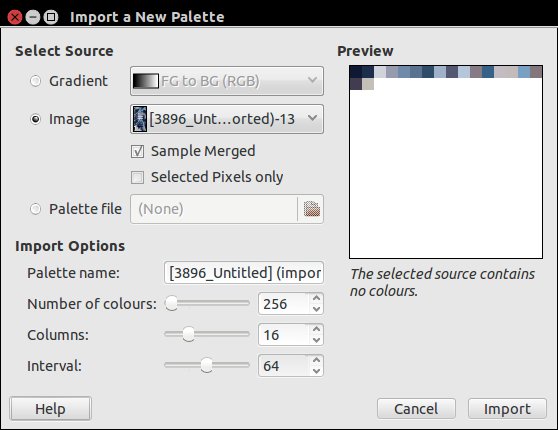This screenshot has width=558, height=430.
Task: Click the 'selected source contains no colours' message
Action: tap(442, 283)
